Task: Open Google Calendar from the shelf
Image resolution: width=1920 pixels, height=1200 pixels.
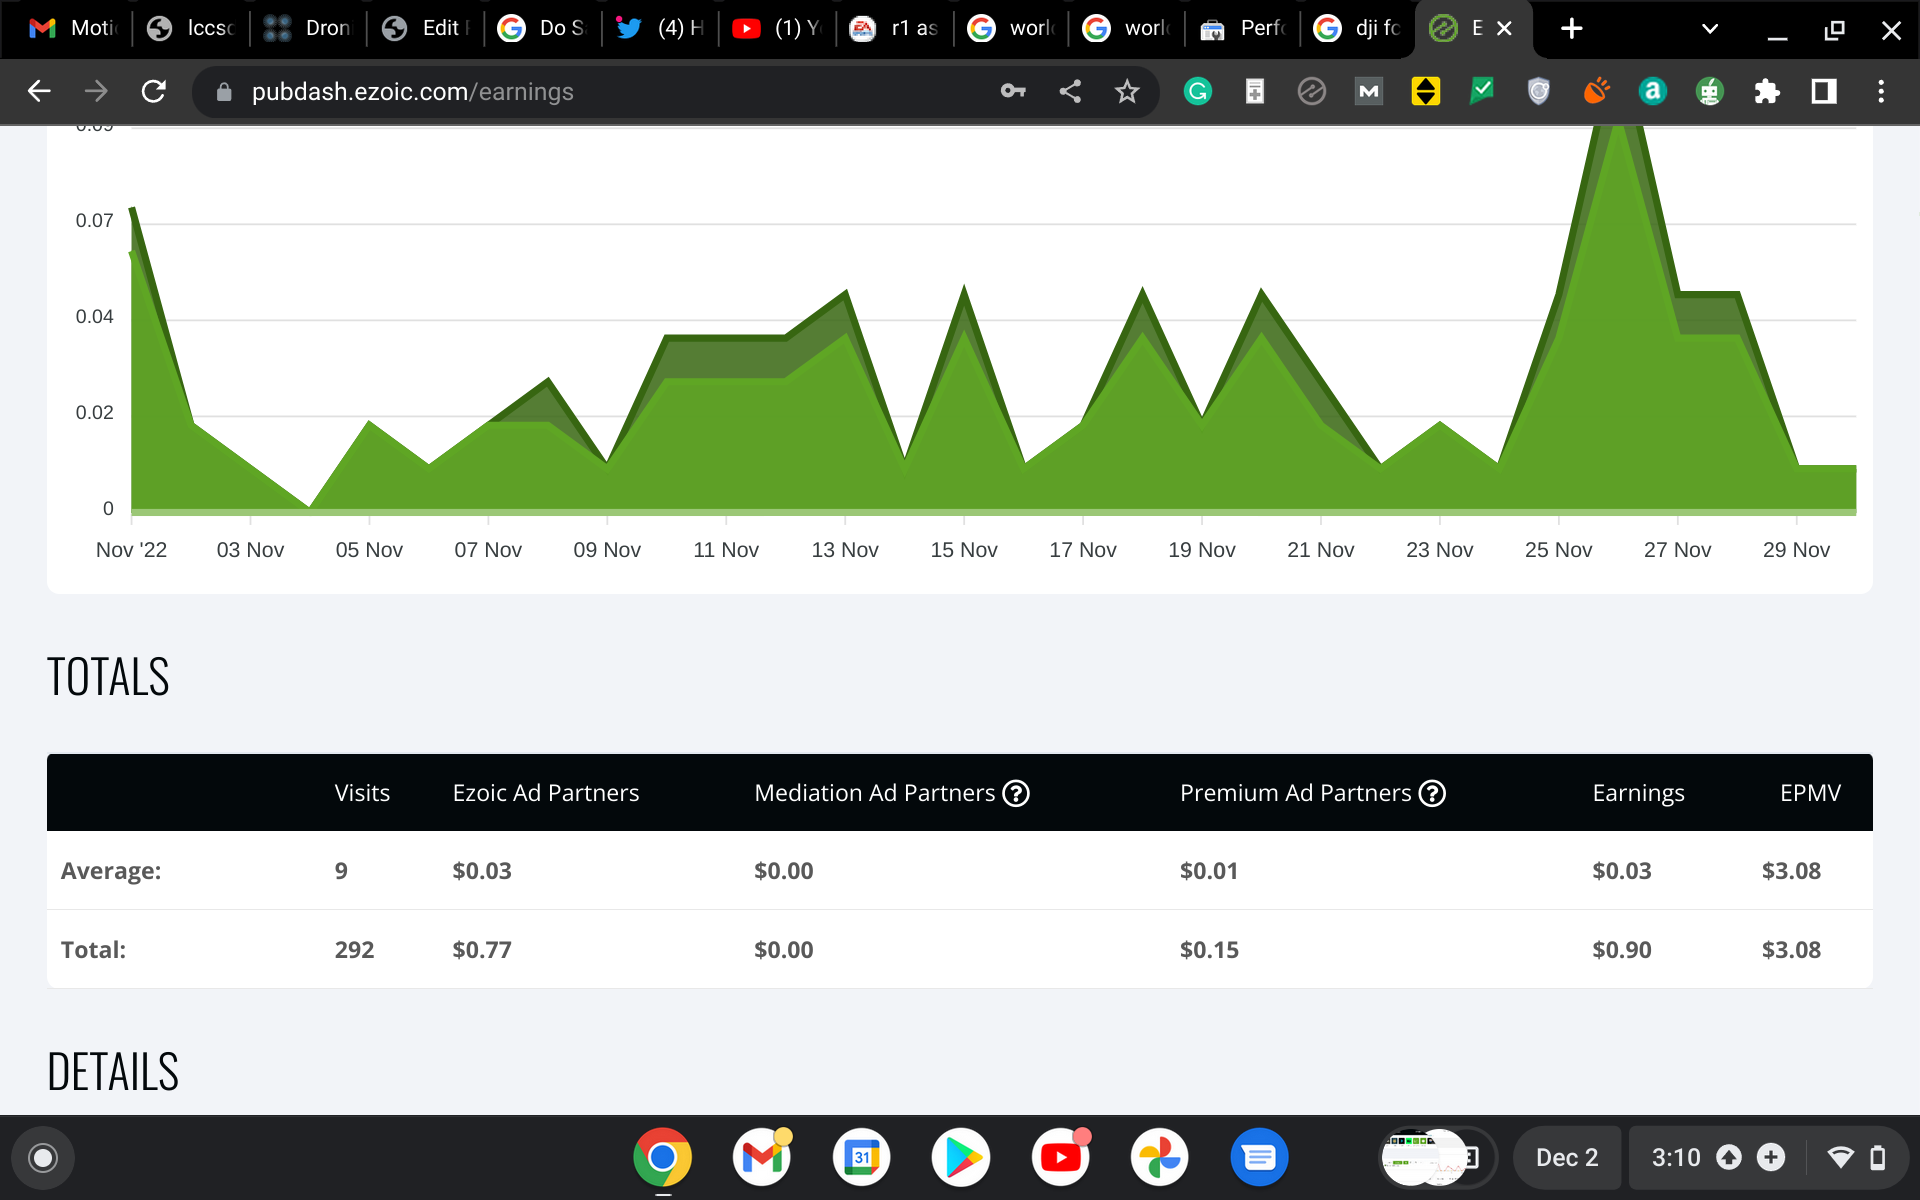Action: pyautogui.click(x=861, y=1158)
